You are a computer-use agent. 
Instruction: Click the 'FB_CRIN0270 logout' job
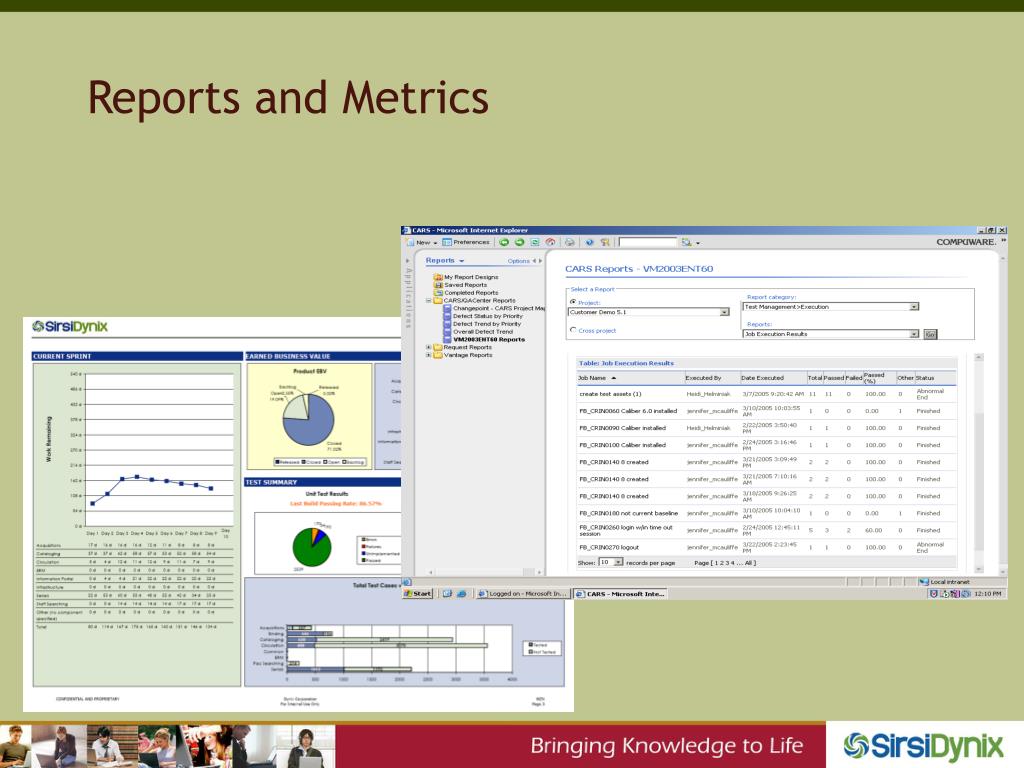click(x=609, y=547)
